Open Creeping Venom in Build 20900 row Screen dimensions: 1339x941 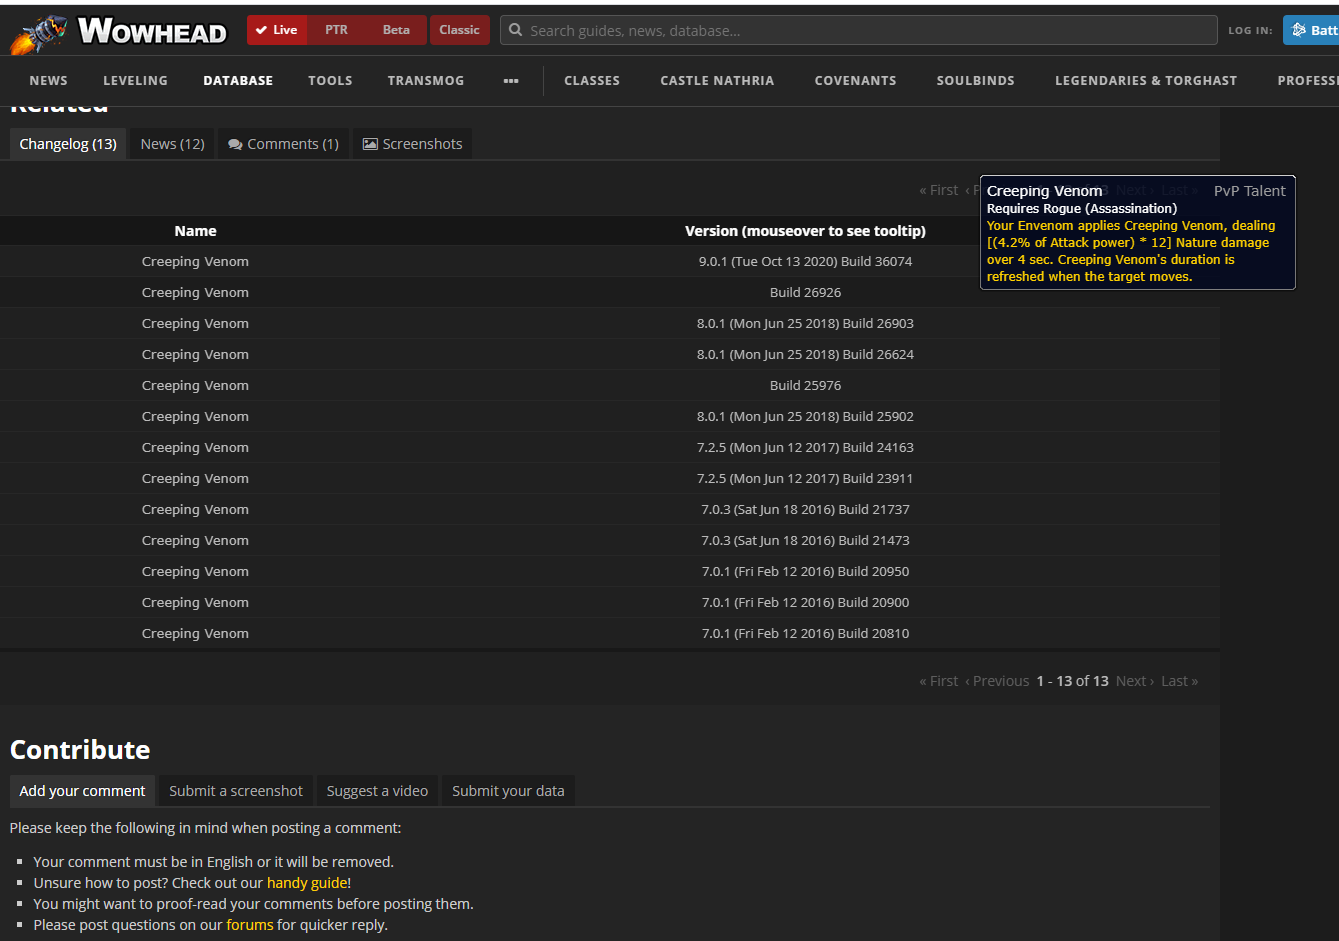[x=195, y=603]
